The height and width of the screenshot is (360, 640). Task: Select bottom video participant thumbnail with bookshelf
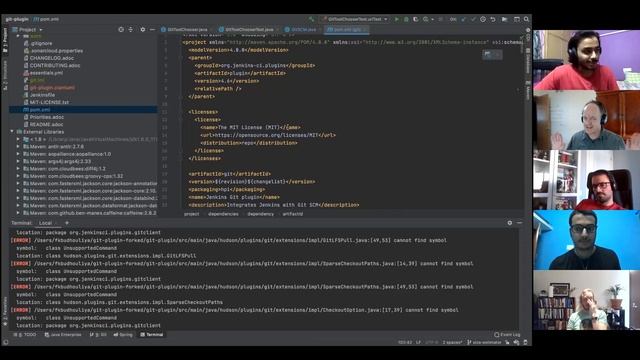click(586, 300)
